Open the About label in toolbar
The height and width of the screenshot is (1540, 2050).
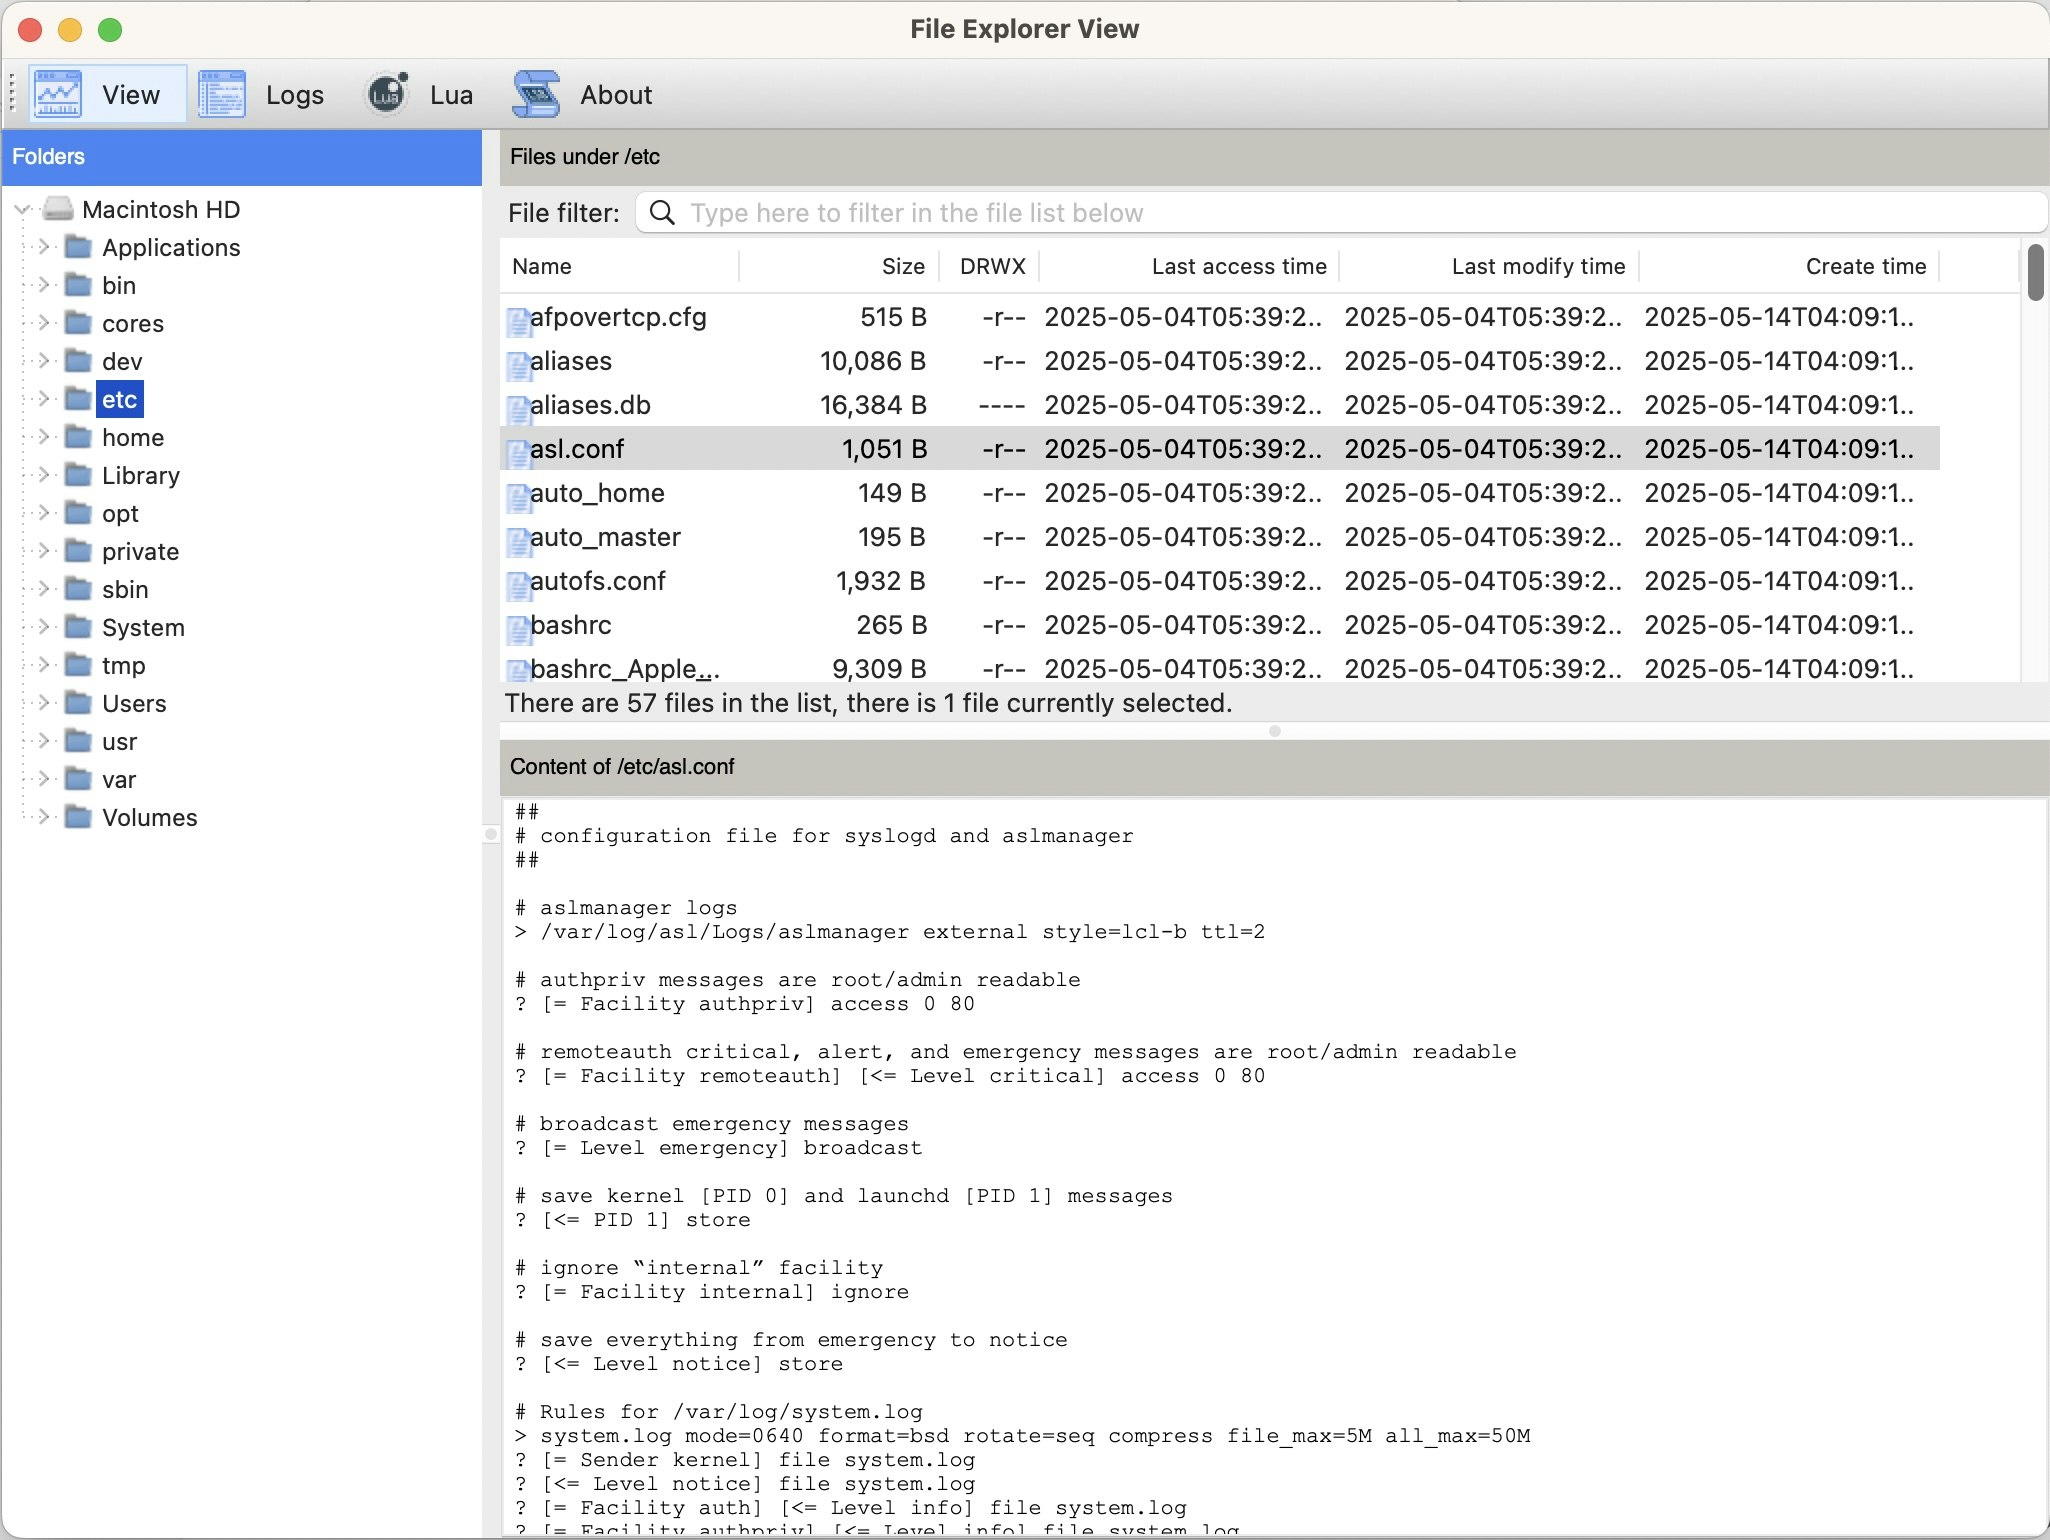(616, 95)
